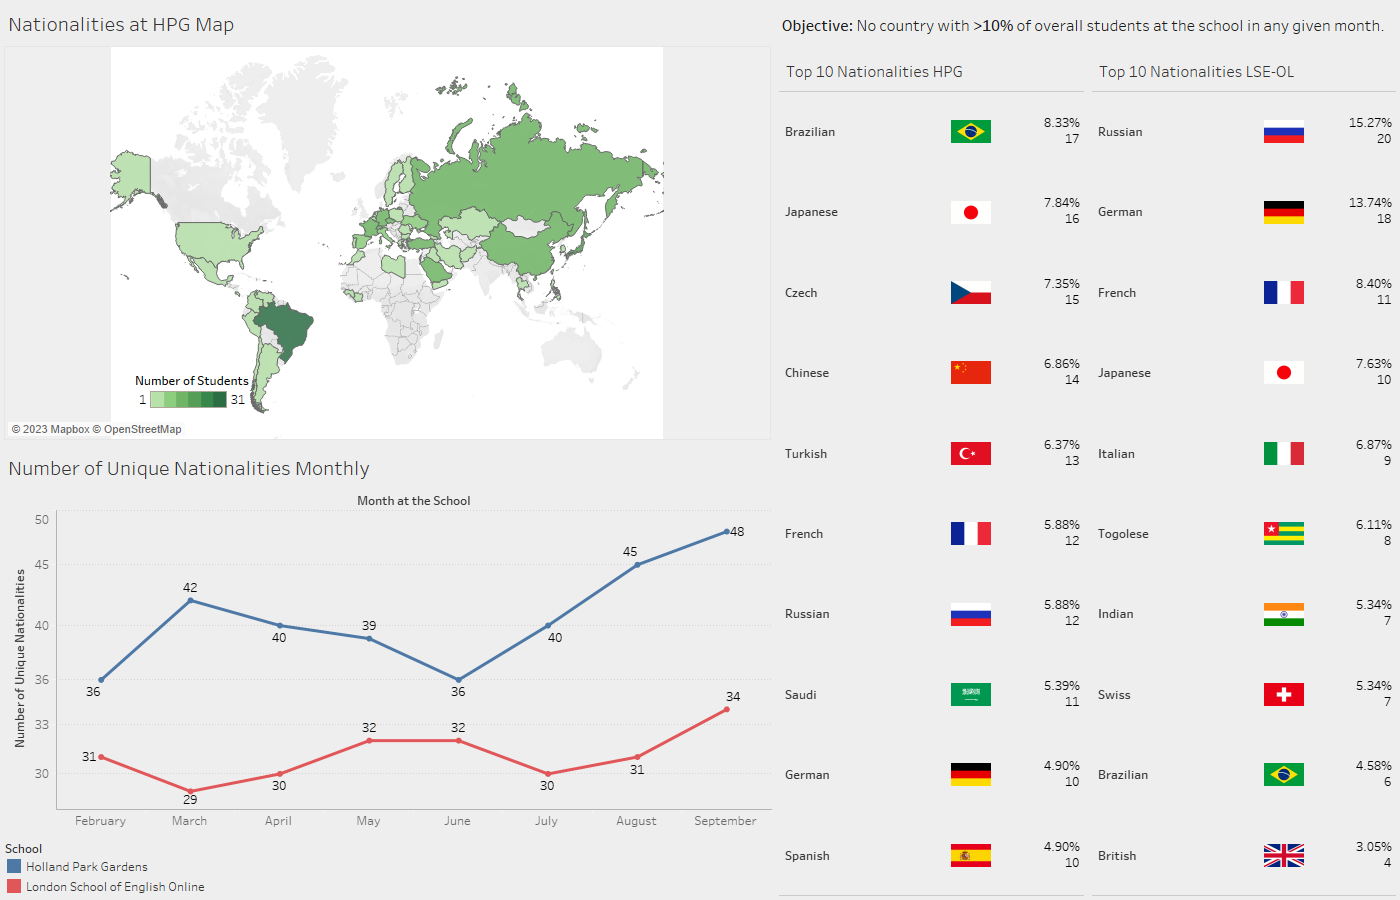Click the September data point labeled 48

coord(726,532)
